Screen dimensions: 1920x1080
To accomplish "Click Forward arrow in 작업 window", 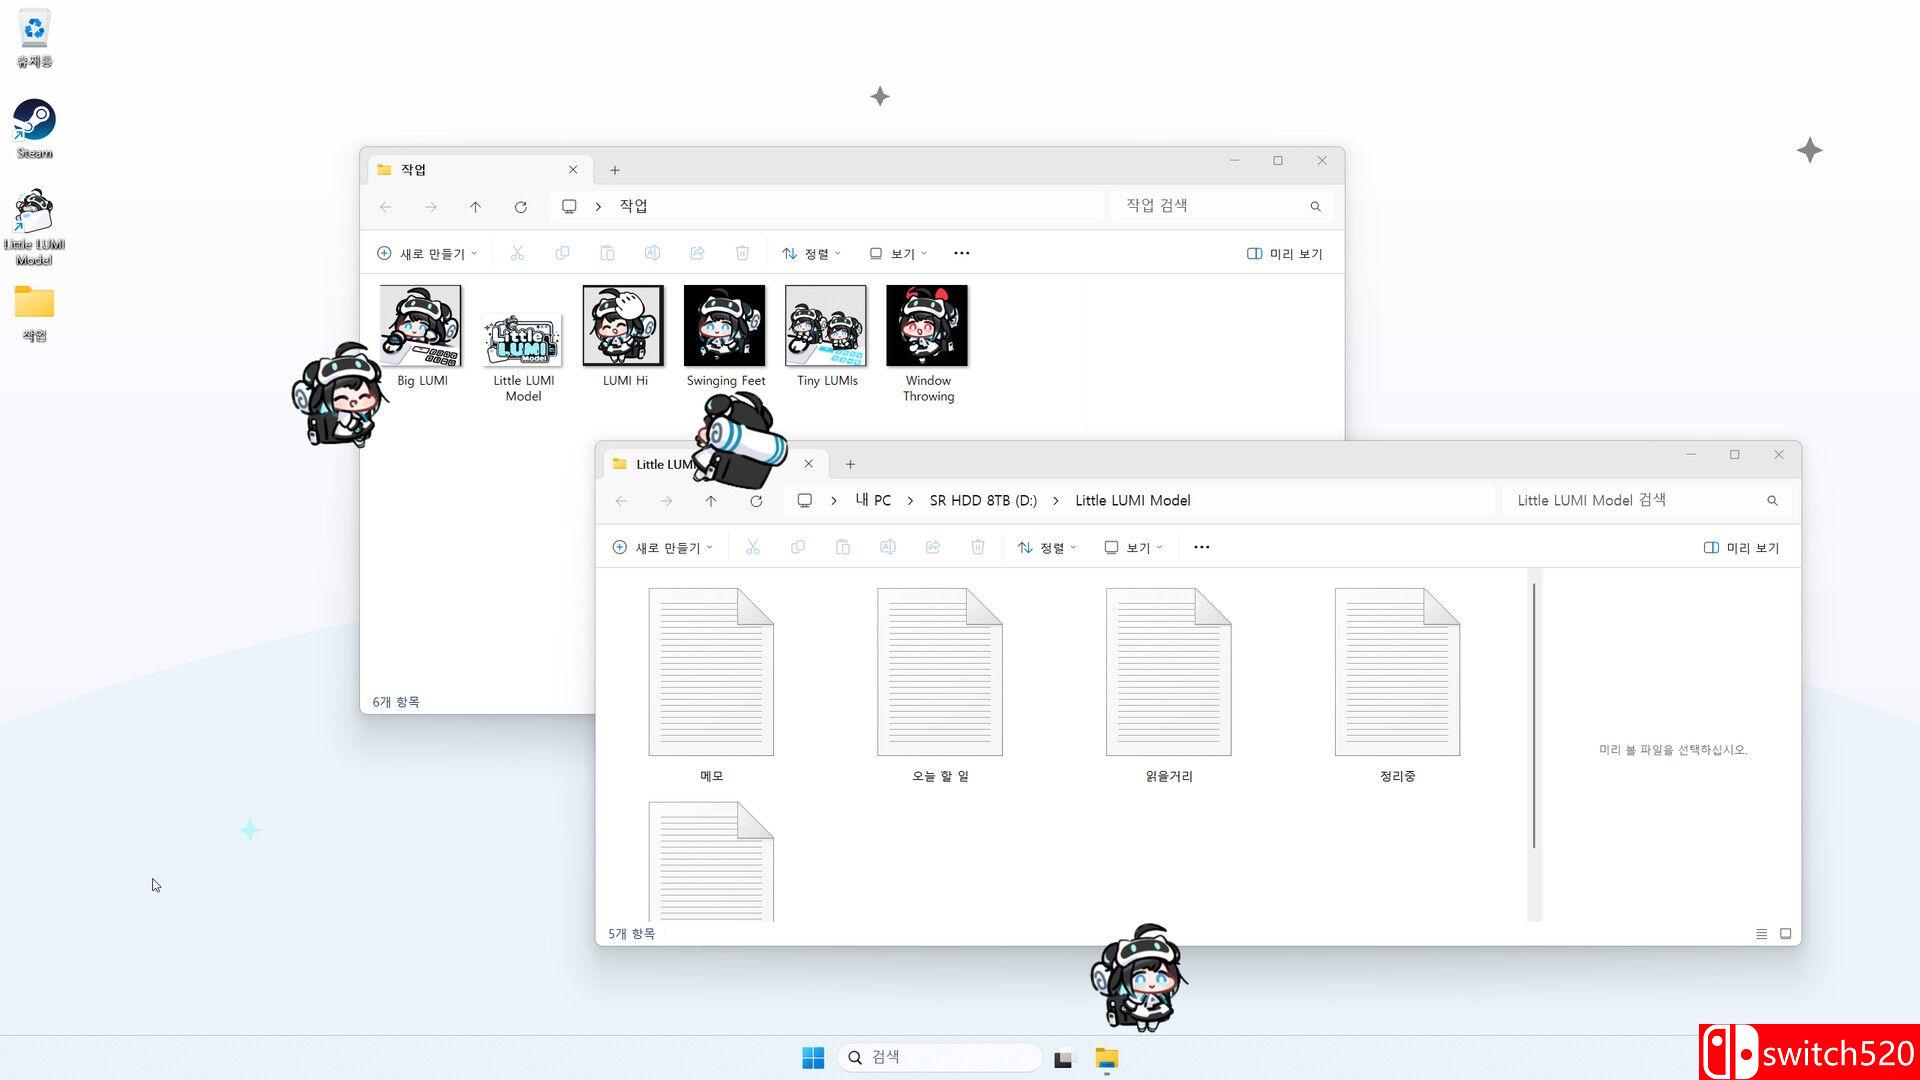I will click(431, 207).
